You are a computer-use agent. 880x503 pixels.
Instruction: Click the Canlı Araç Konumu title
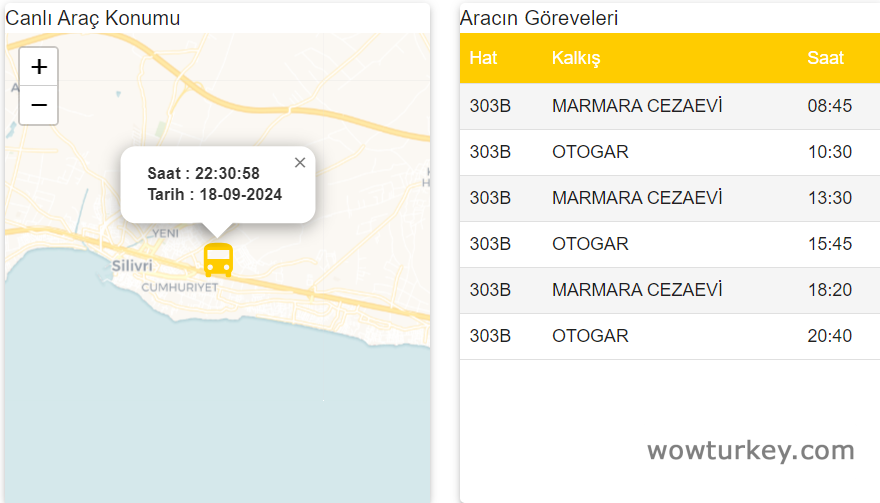click(x=93, y=18)
